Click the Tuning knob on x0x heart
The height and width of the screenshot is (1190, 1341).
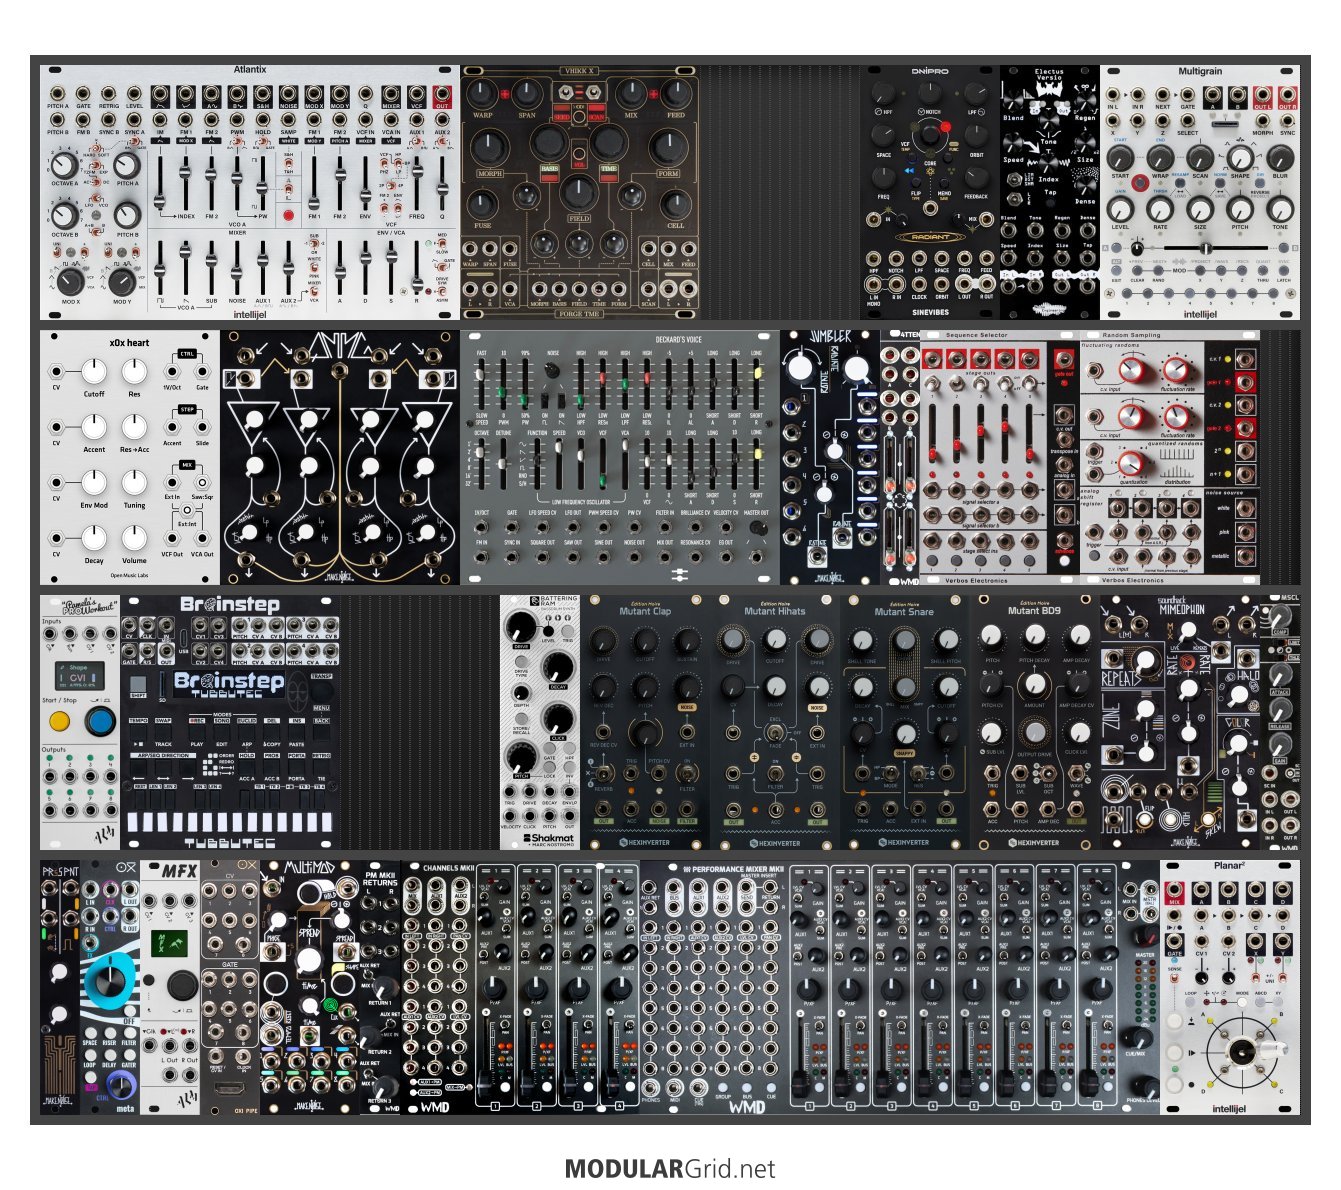pyautogui.click(x=134, y=484)
